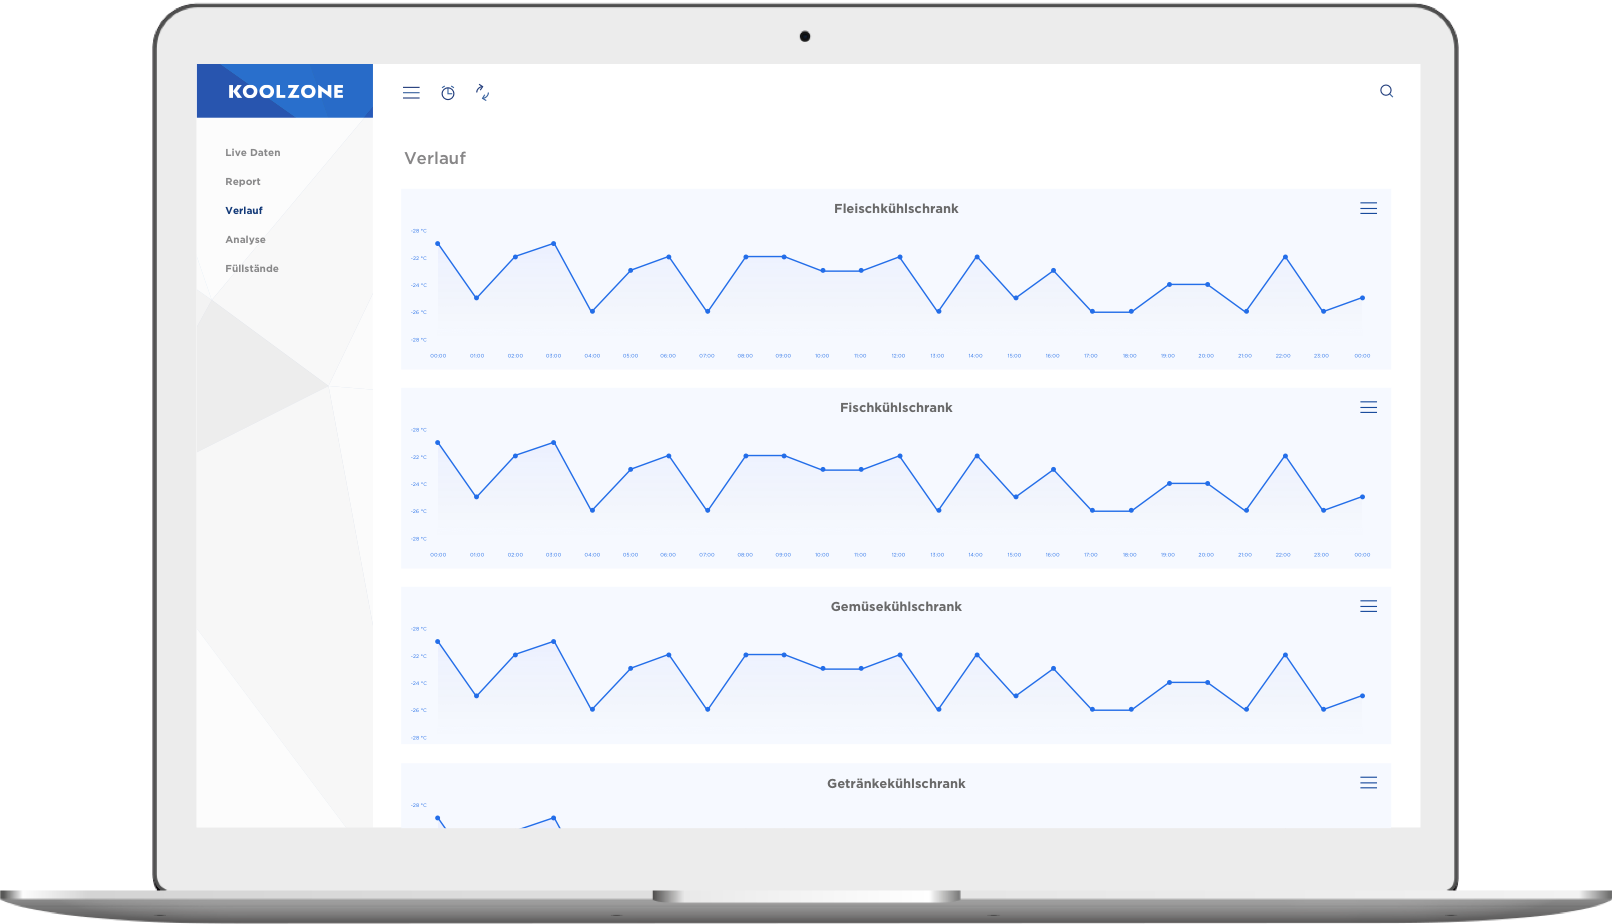Click the data refresh sync icon

(483, 92)
